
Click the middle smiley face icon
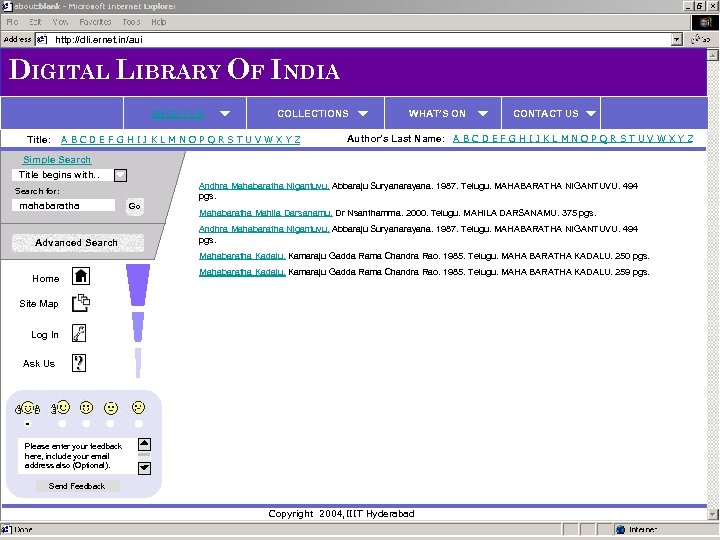coord(86,407)
